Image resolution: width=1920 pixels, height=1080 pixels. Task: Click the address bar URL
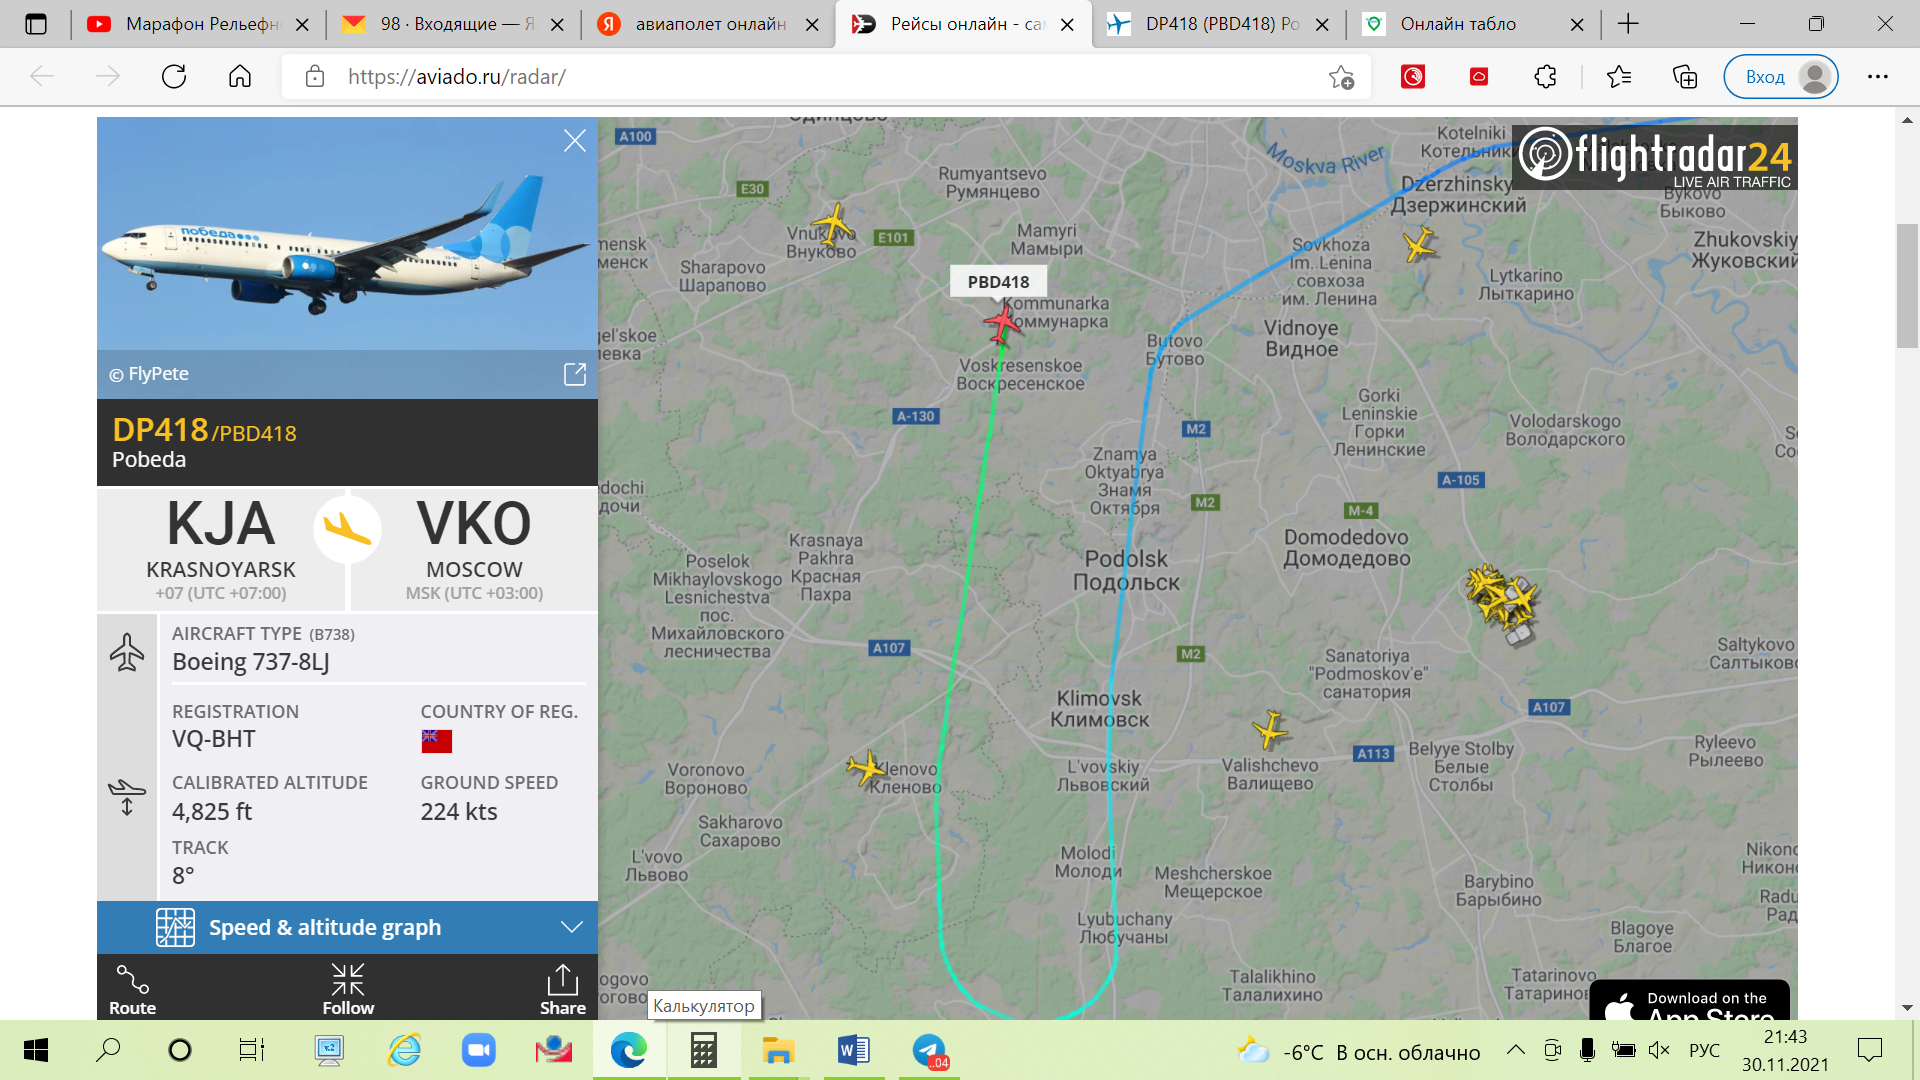pos(457,77)
